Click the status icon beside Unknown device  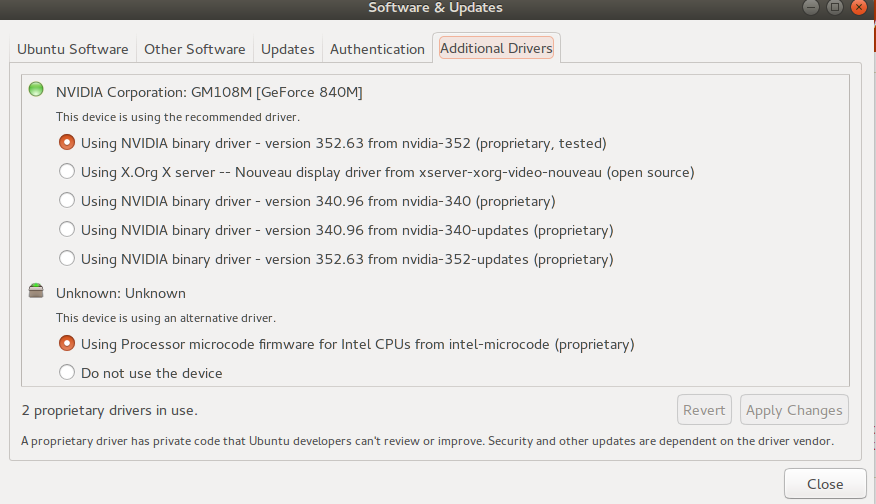click(36, 291)
